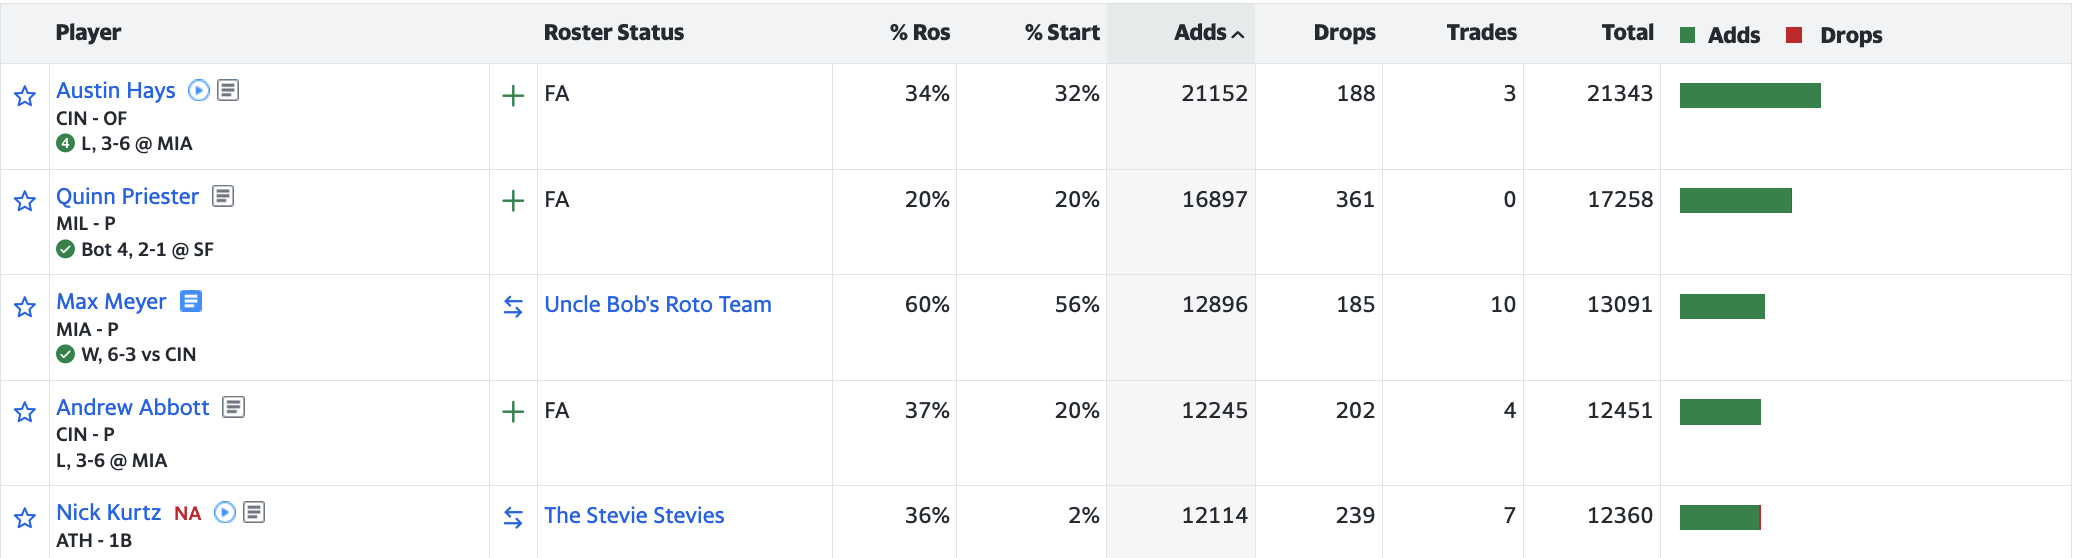Click trade icon for Nick Kurtz
The height and width of the screenshot is (558, 2076).
tap(513, 518)
